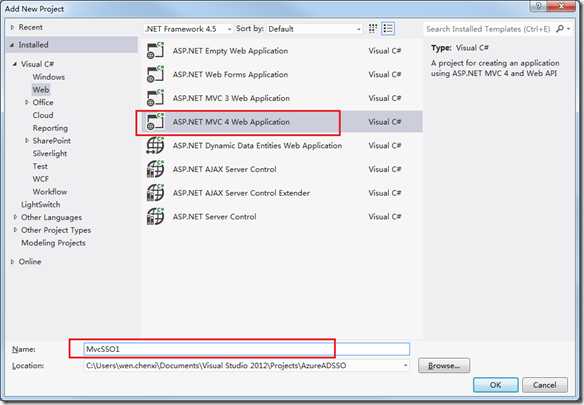584x405 pixels.
Task: Select the Cloud category
Action: [43, 115]
